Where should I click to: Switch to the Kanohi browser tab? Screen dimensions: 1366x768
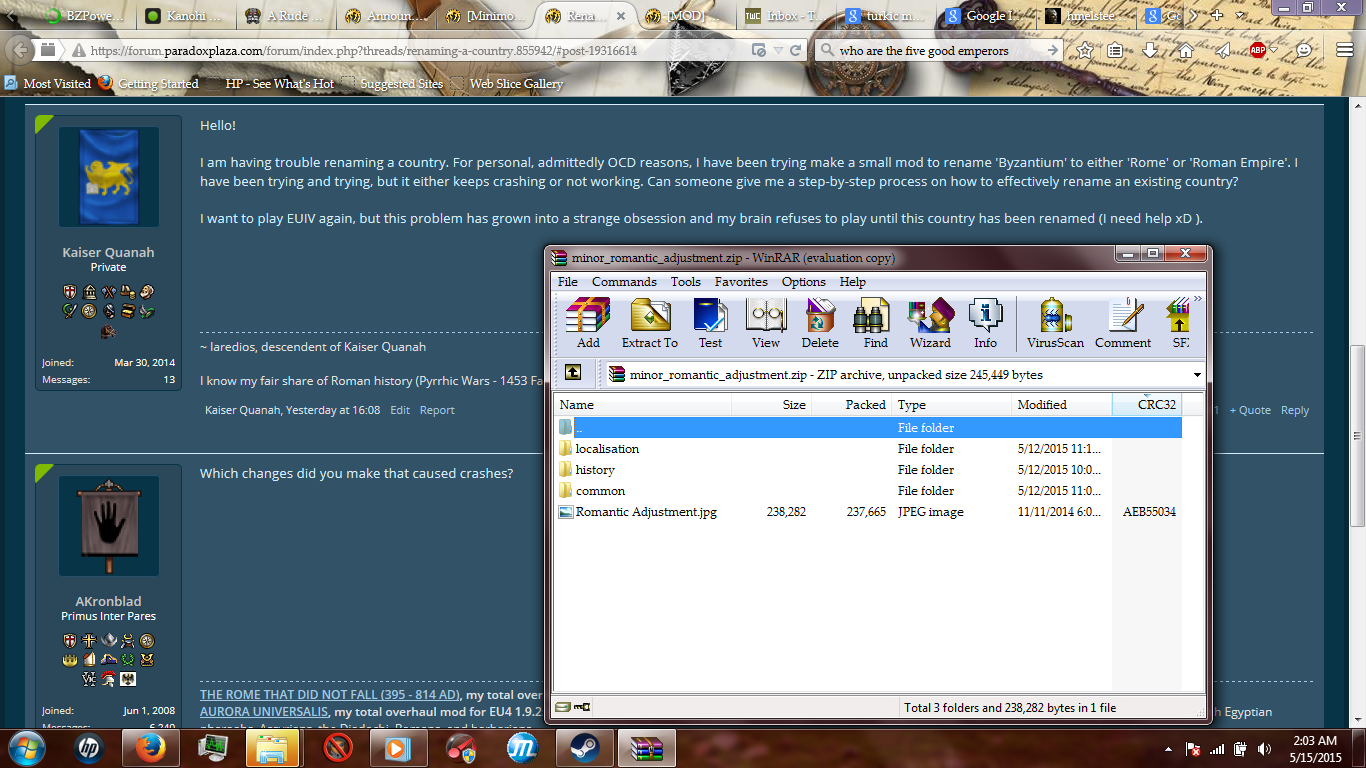tap(187, 16)
